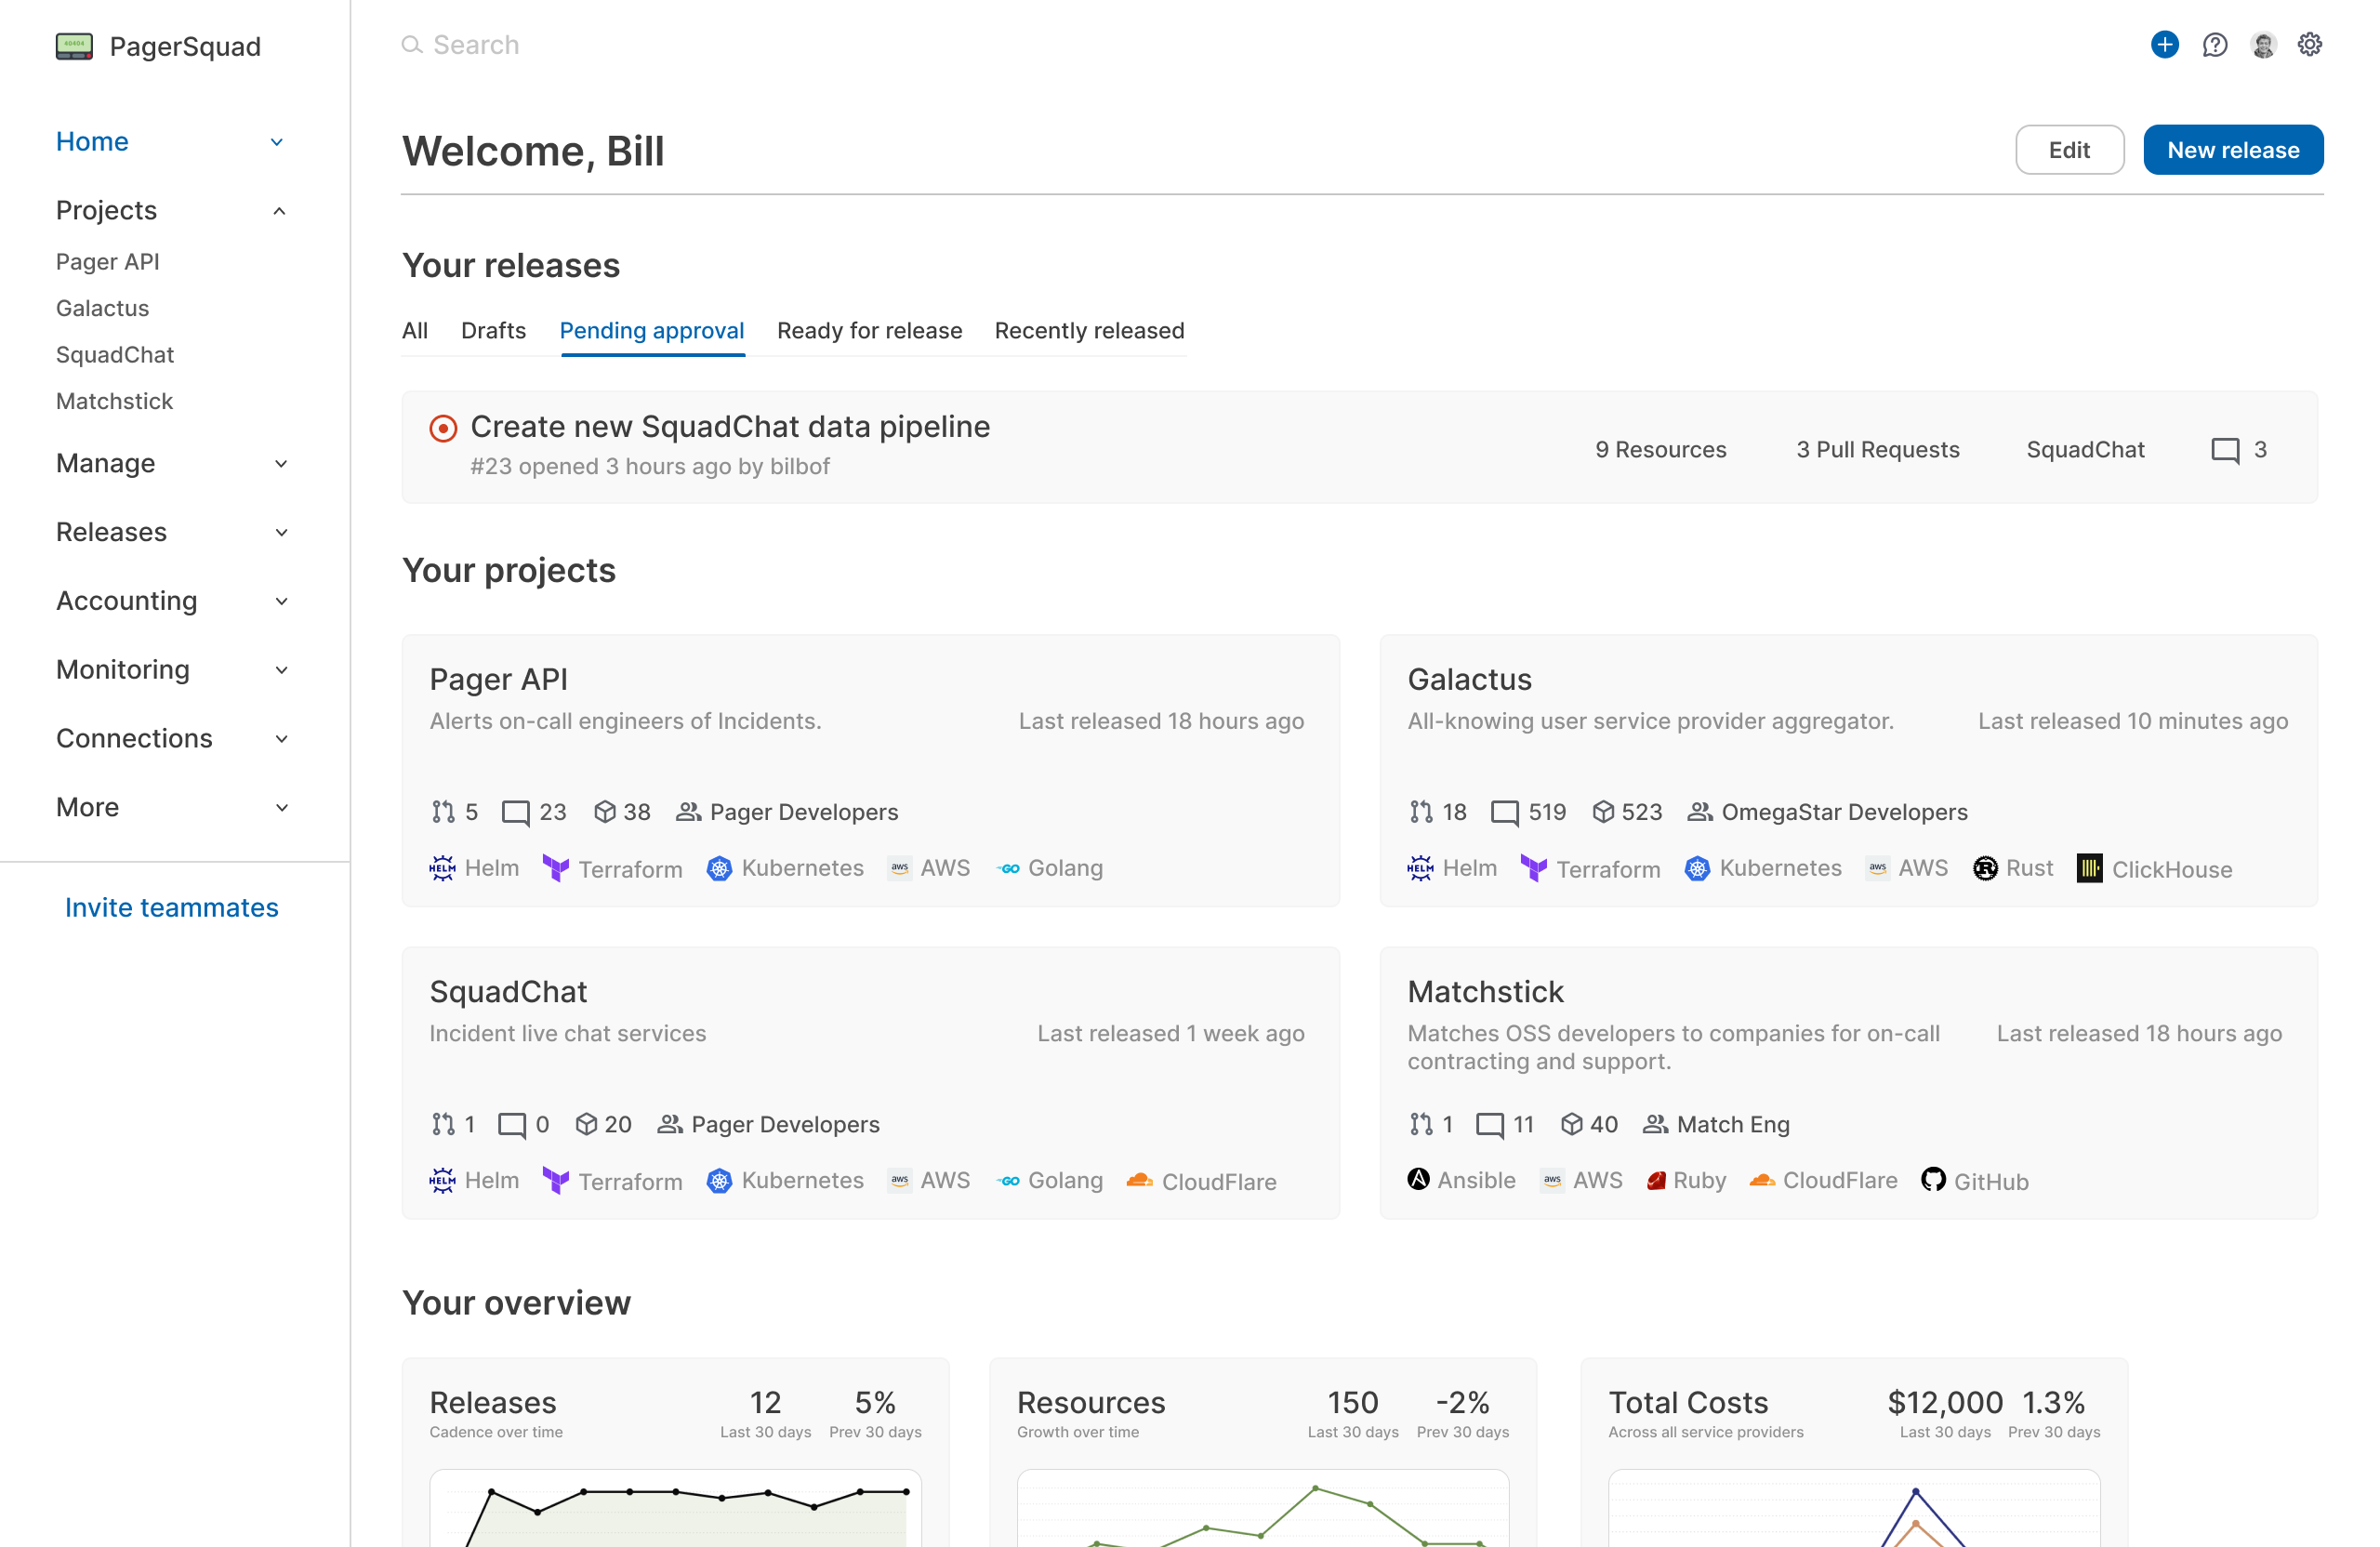Open the help question mark icon
2380x1547 pixels.
(x=2214, y=44)
